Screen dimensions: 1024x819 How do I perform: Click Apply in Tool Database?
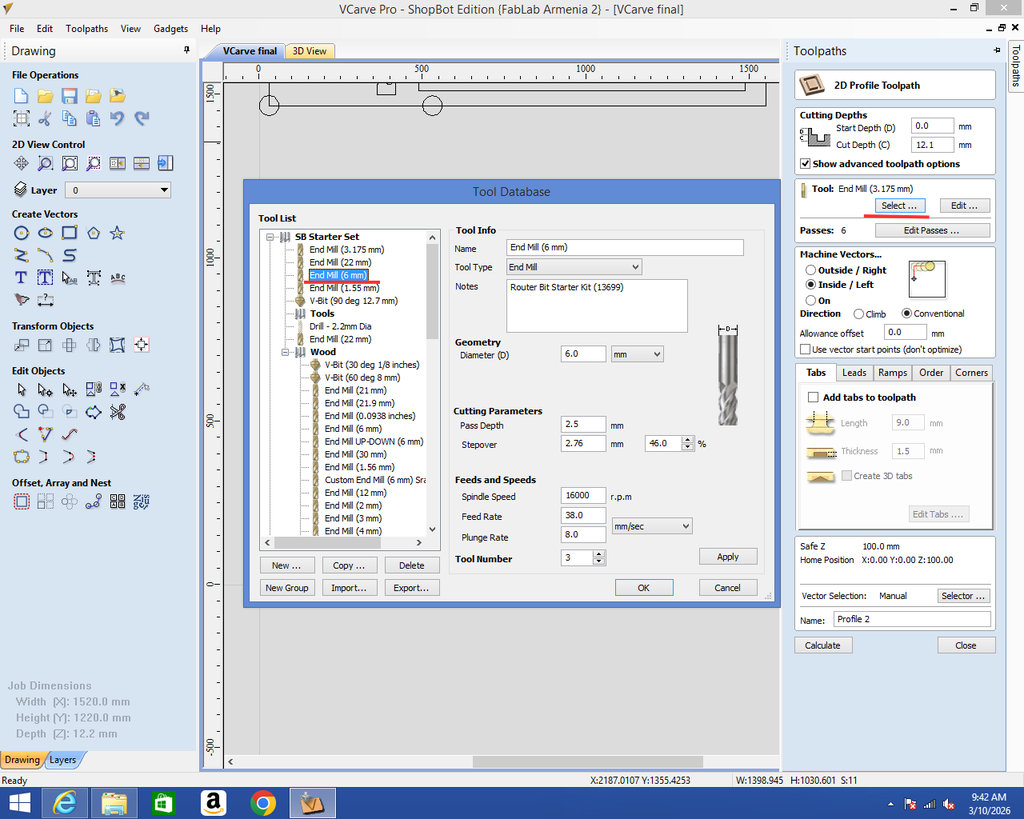pyautogui.click(x=728, y=556)
